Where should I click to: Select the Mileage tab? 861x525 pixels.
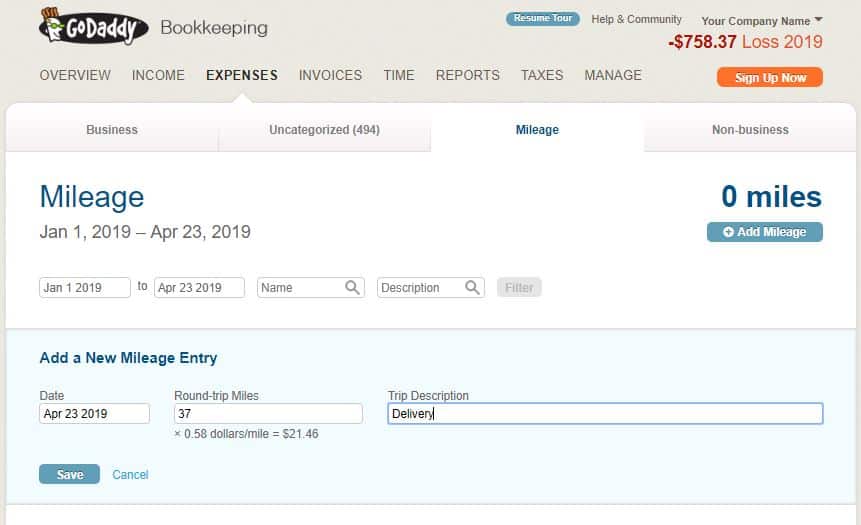click(x=537, y=130)
